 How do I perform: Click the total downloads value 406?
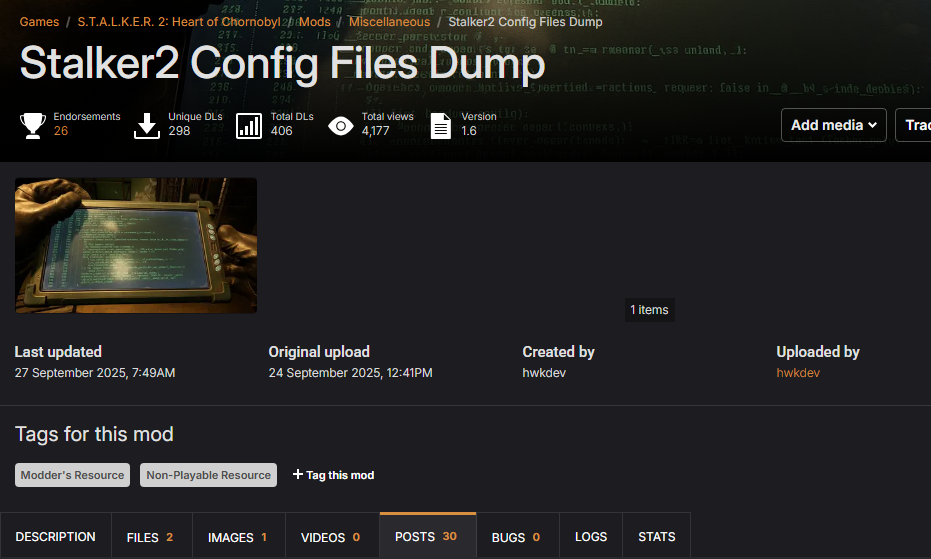281,131
